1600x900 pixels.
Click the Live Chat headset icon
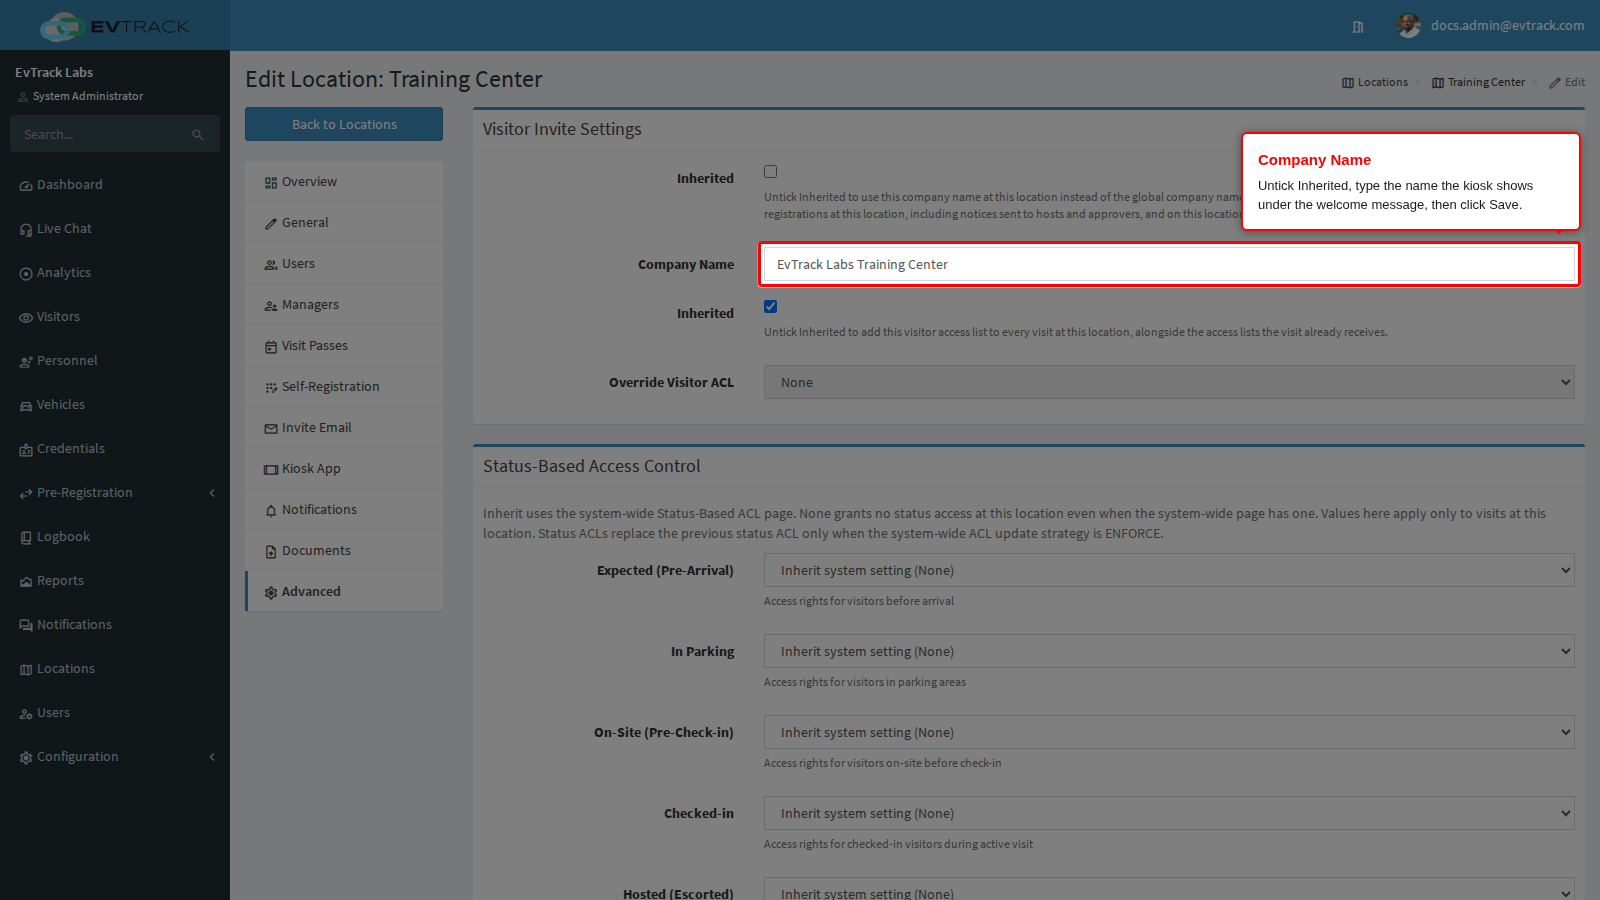tap(26, 230)
